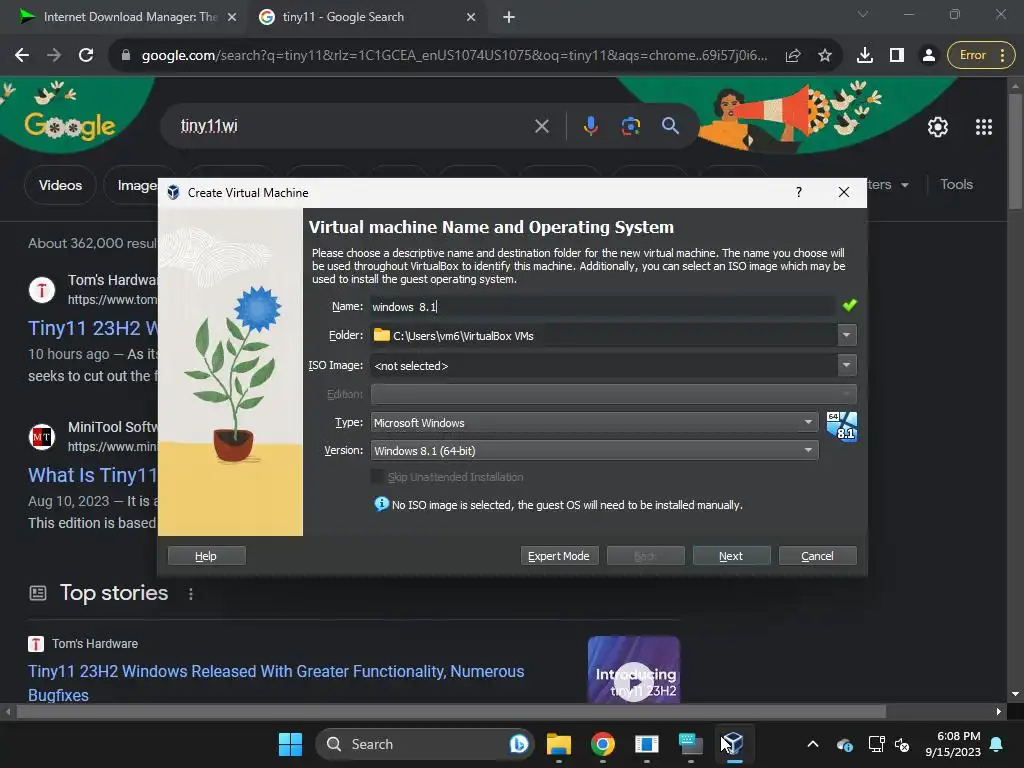Click the Help button in the dialog
This screenshot has width=1024, height=768.
206,556
